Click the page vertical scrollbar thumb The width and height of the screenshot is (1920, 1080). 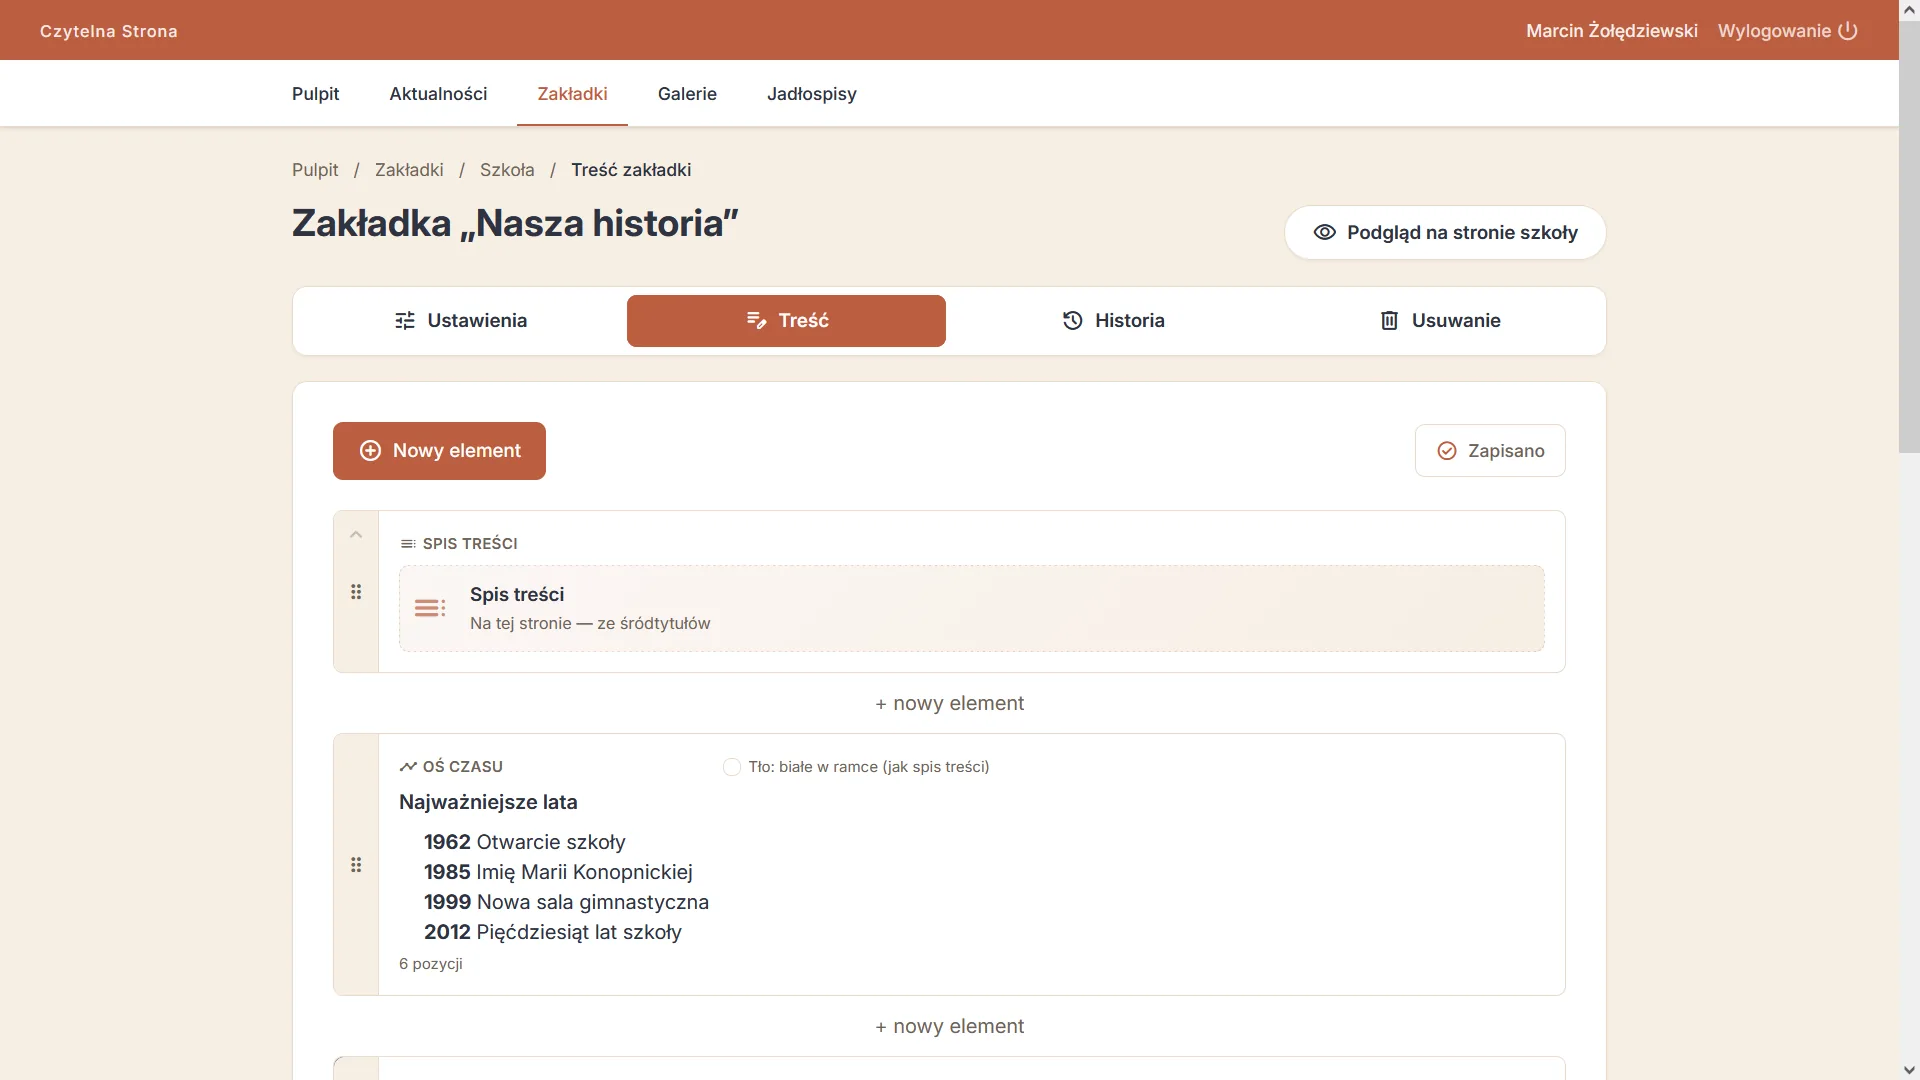(1909, 238)
